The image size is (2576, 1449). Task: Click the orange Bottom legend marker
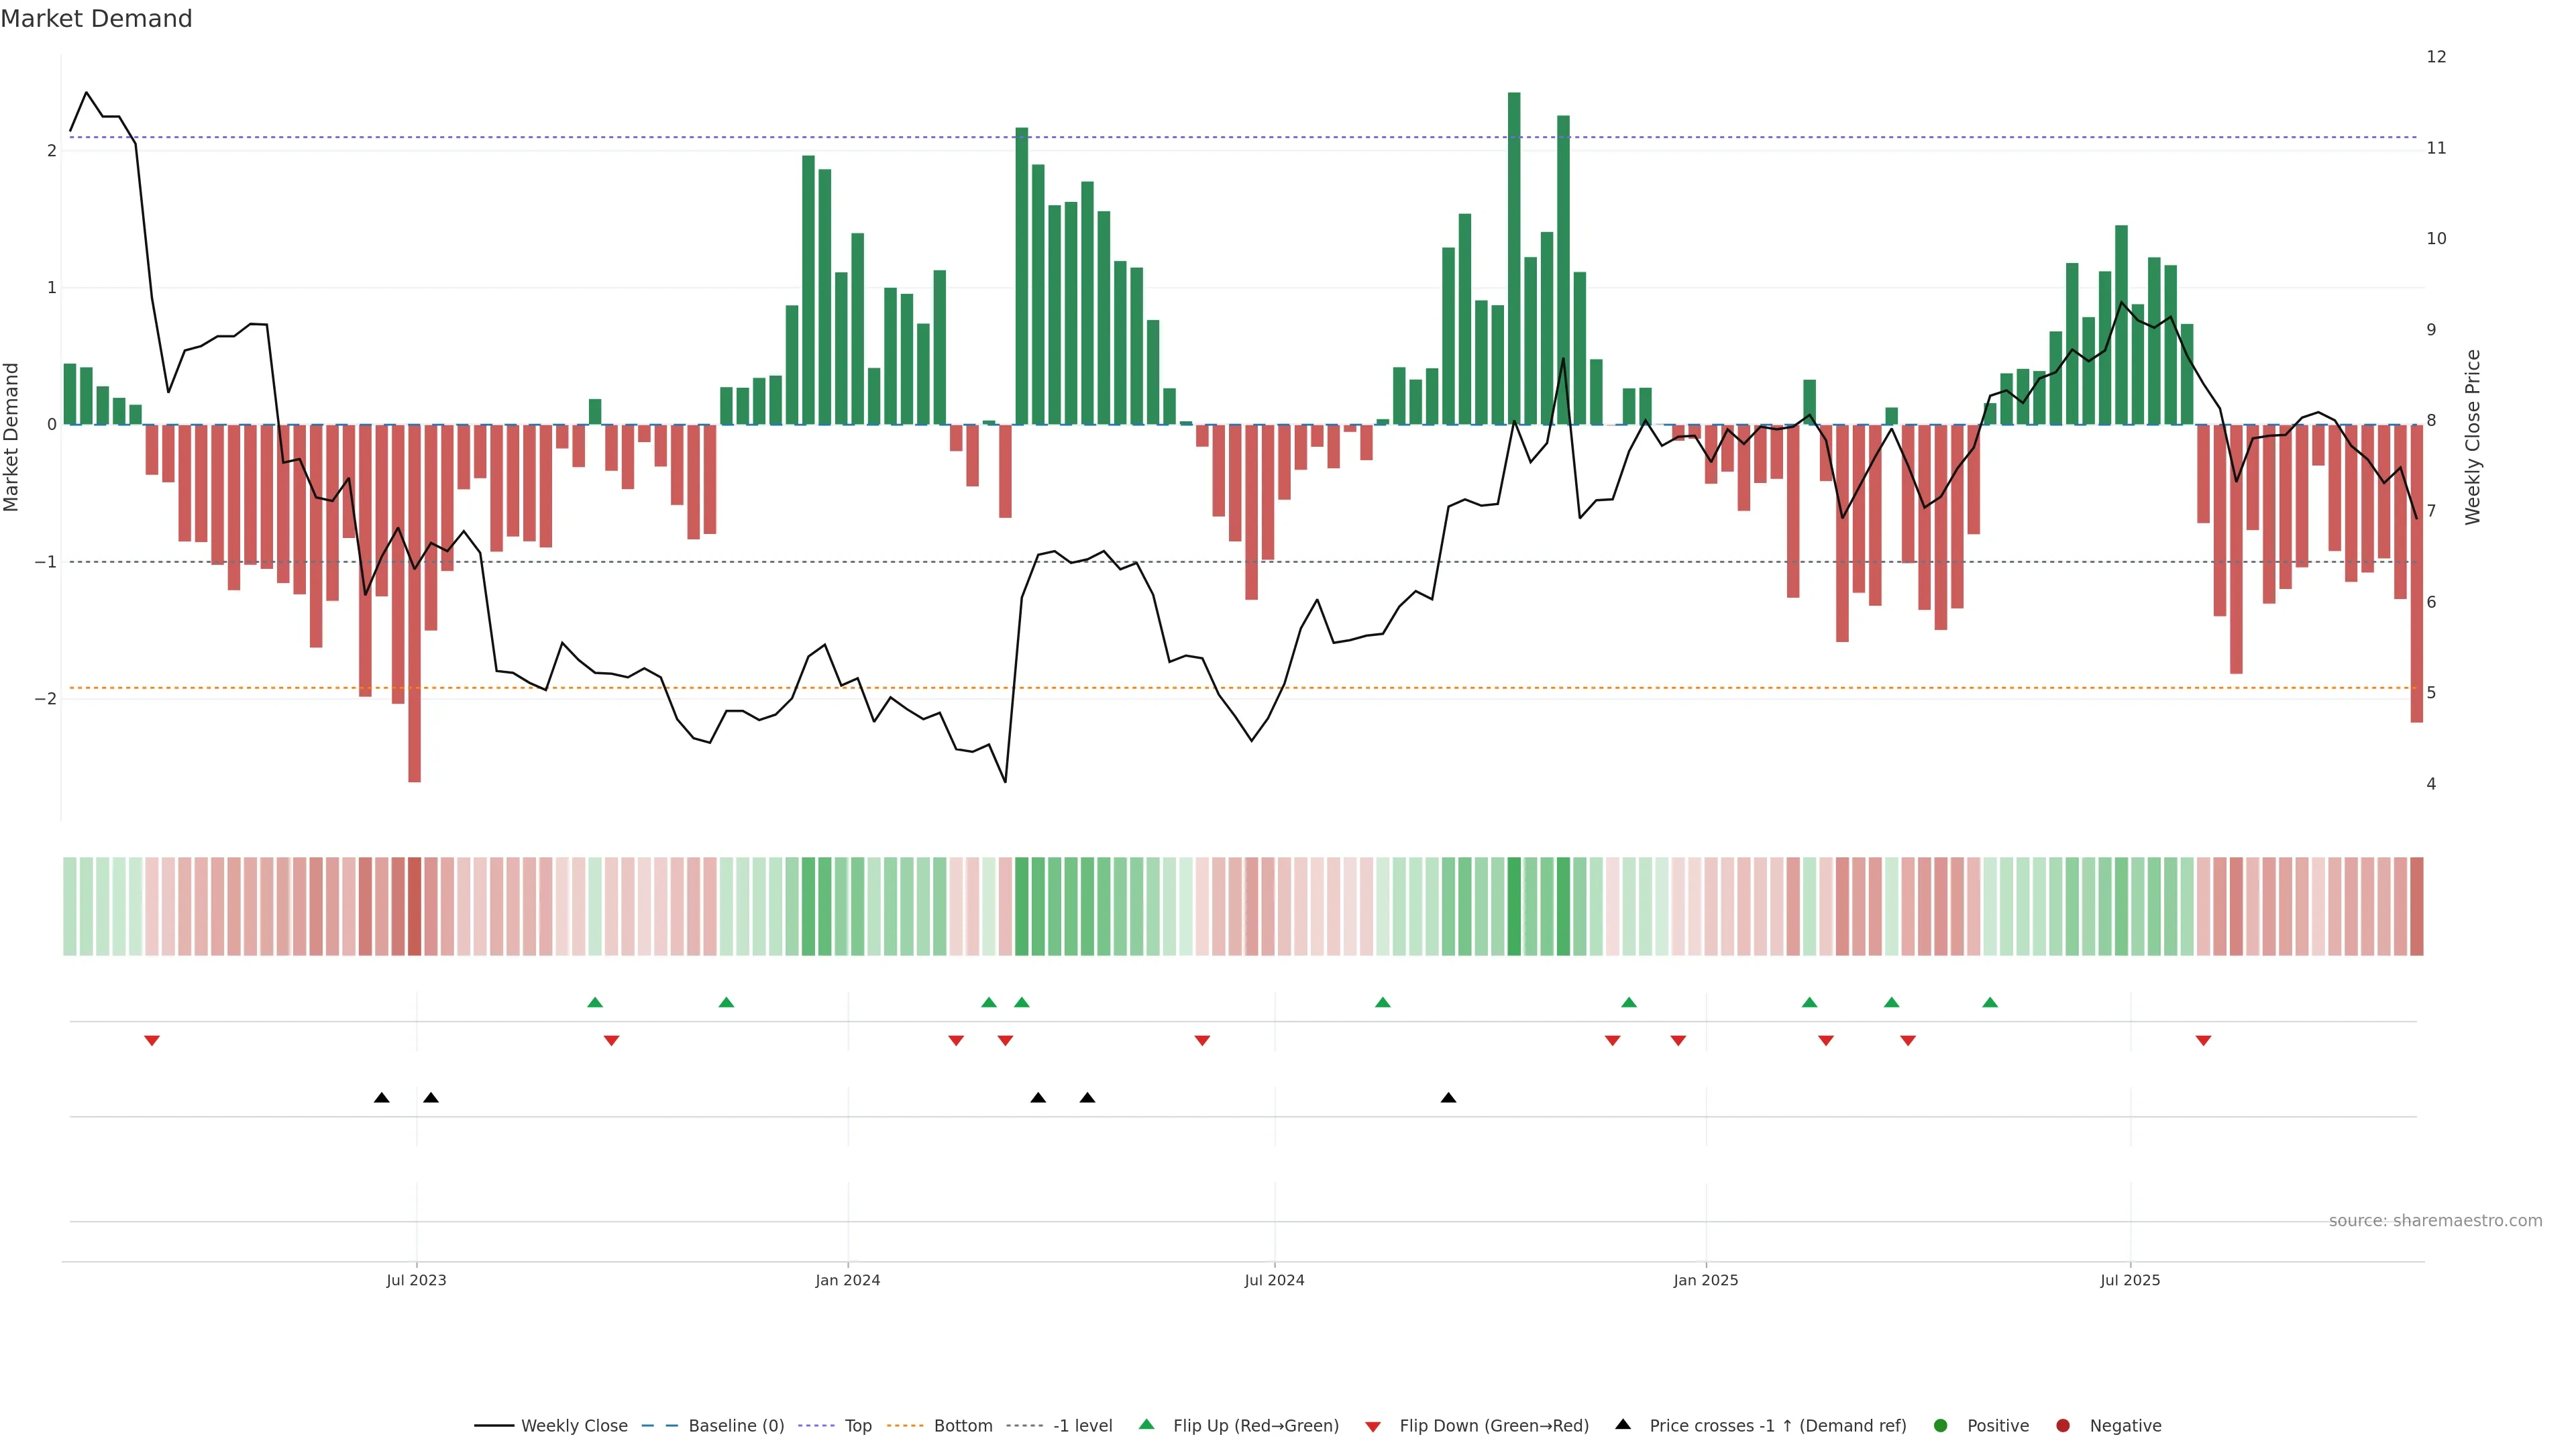click(x=906, y=1425)
